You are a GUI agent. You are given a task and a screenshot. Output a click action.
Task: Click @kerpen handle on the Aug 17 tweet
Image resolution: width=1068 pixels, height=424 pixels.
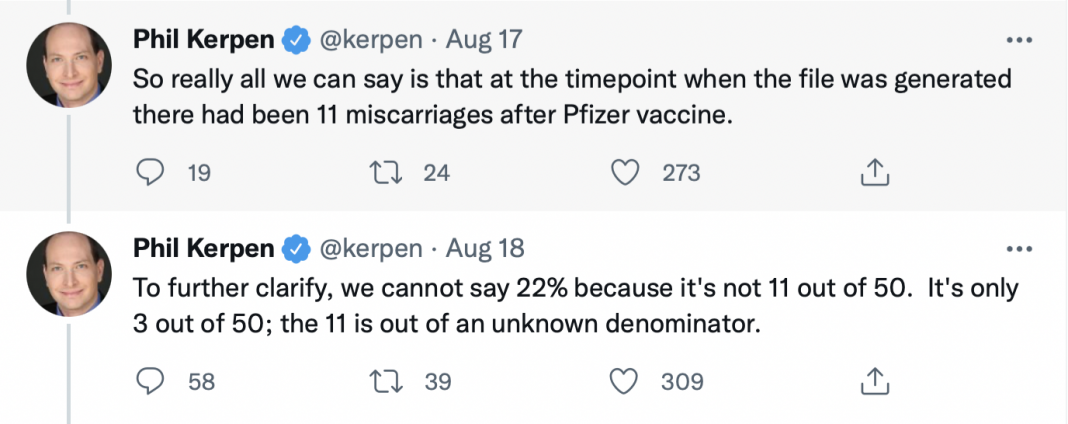373,40
